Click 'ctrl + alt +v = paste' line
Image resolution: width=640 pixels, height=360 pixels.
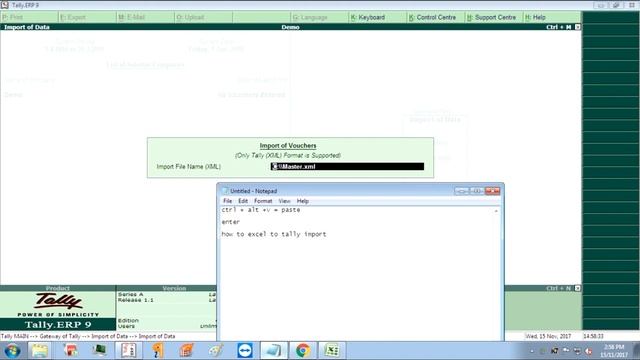pos(261,210)
